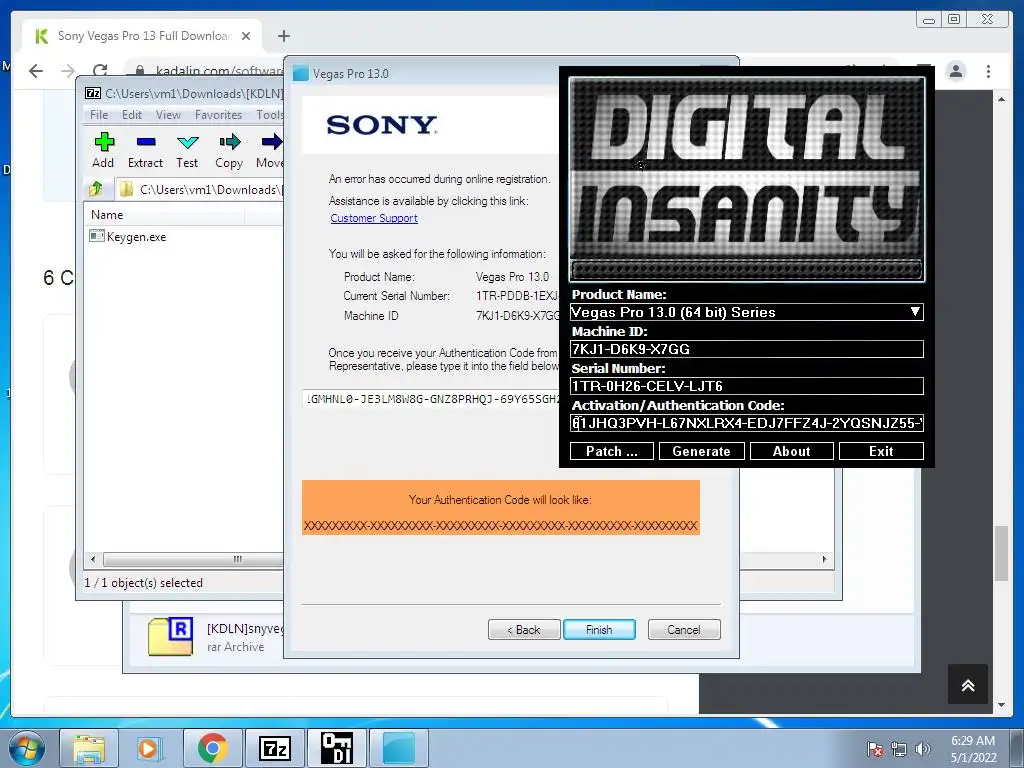Open Windows Explorer from taskbar

[89, 748]
